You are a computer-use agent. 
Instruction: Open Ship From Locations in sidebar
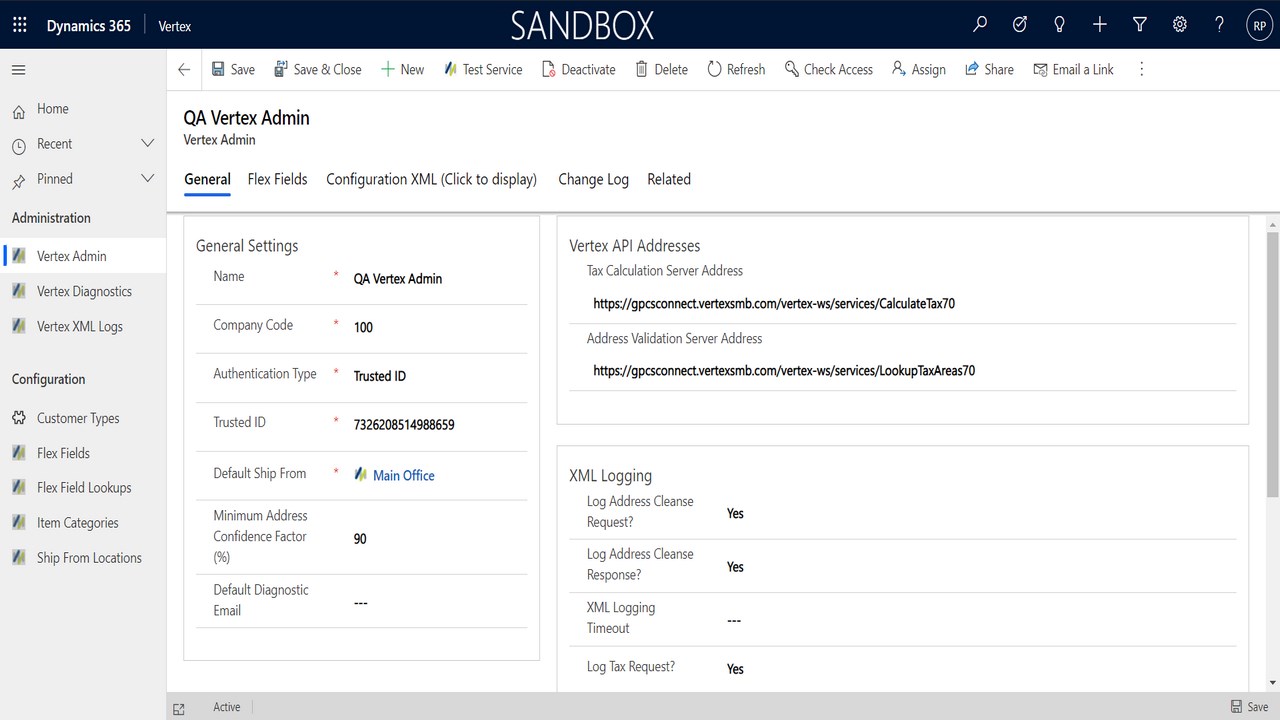click(x=83, y=558)
